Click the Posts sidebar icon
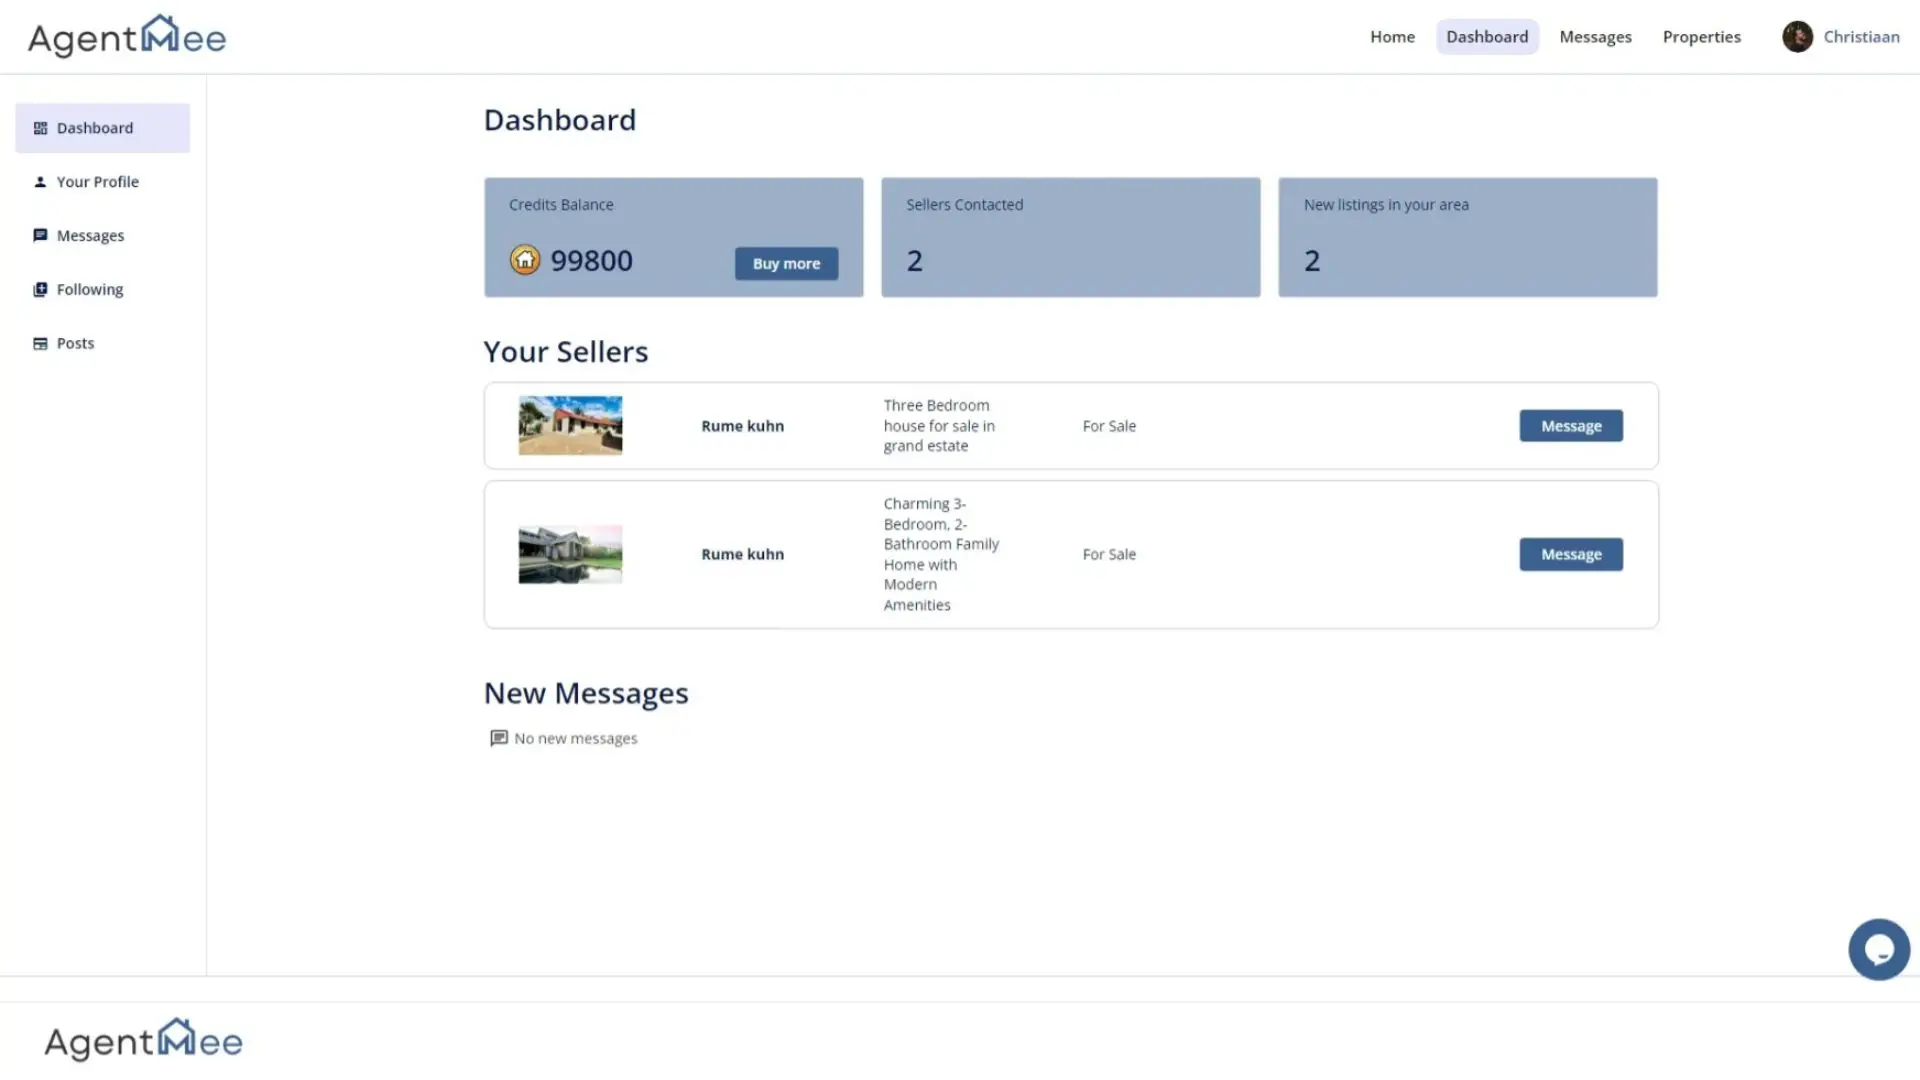The width and height of the screenshot is (1920, 1080). pos(40,343)
